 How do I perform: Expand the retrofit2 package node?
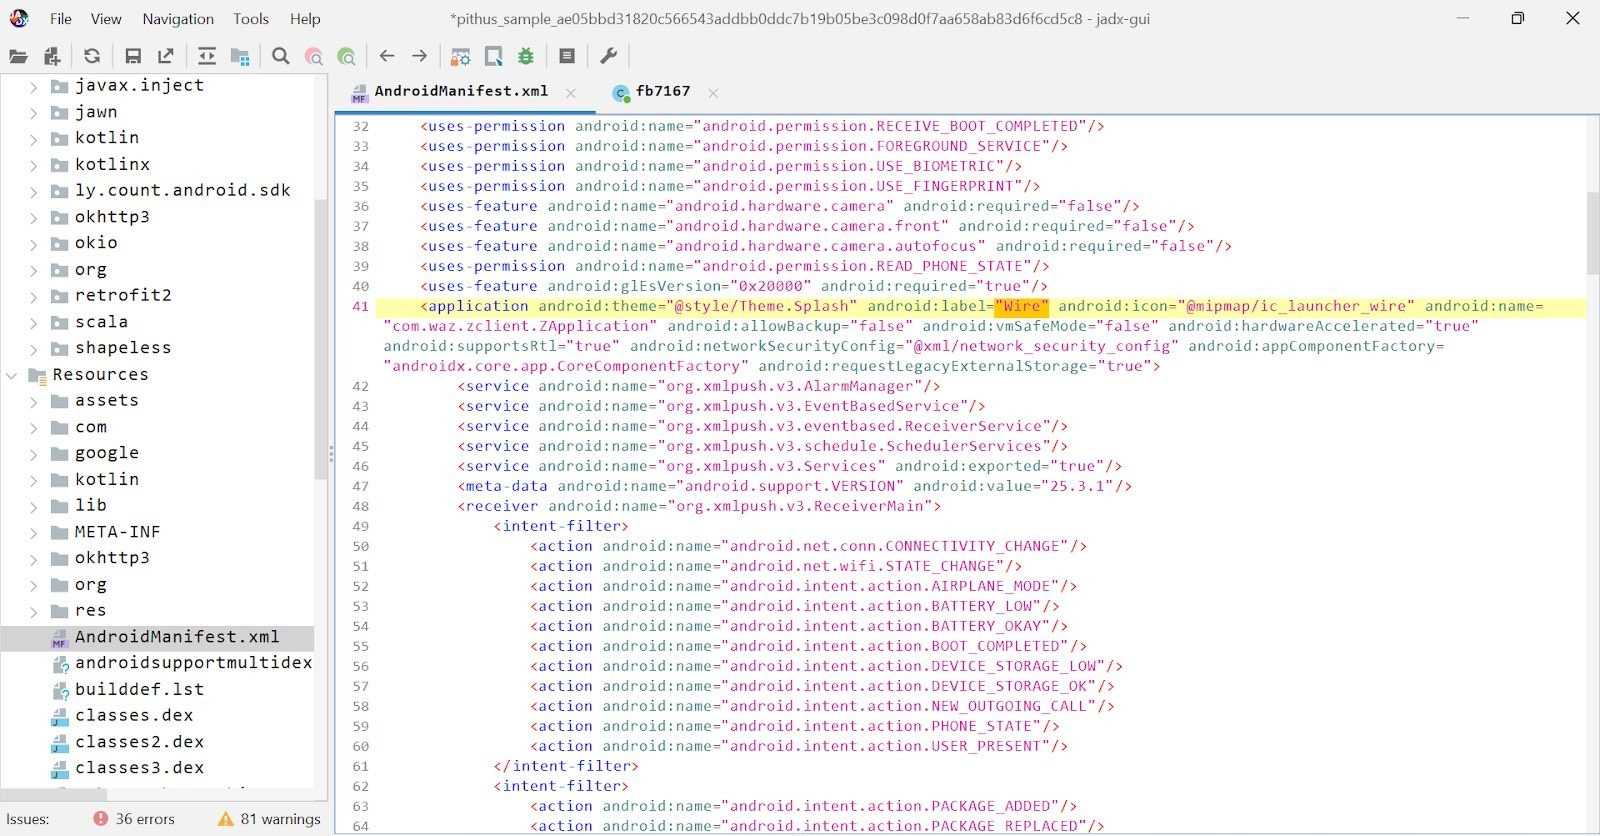[34, 296]
